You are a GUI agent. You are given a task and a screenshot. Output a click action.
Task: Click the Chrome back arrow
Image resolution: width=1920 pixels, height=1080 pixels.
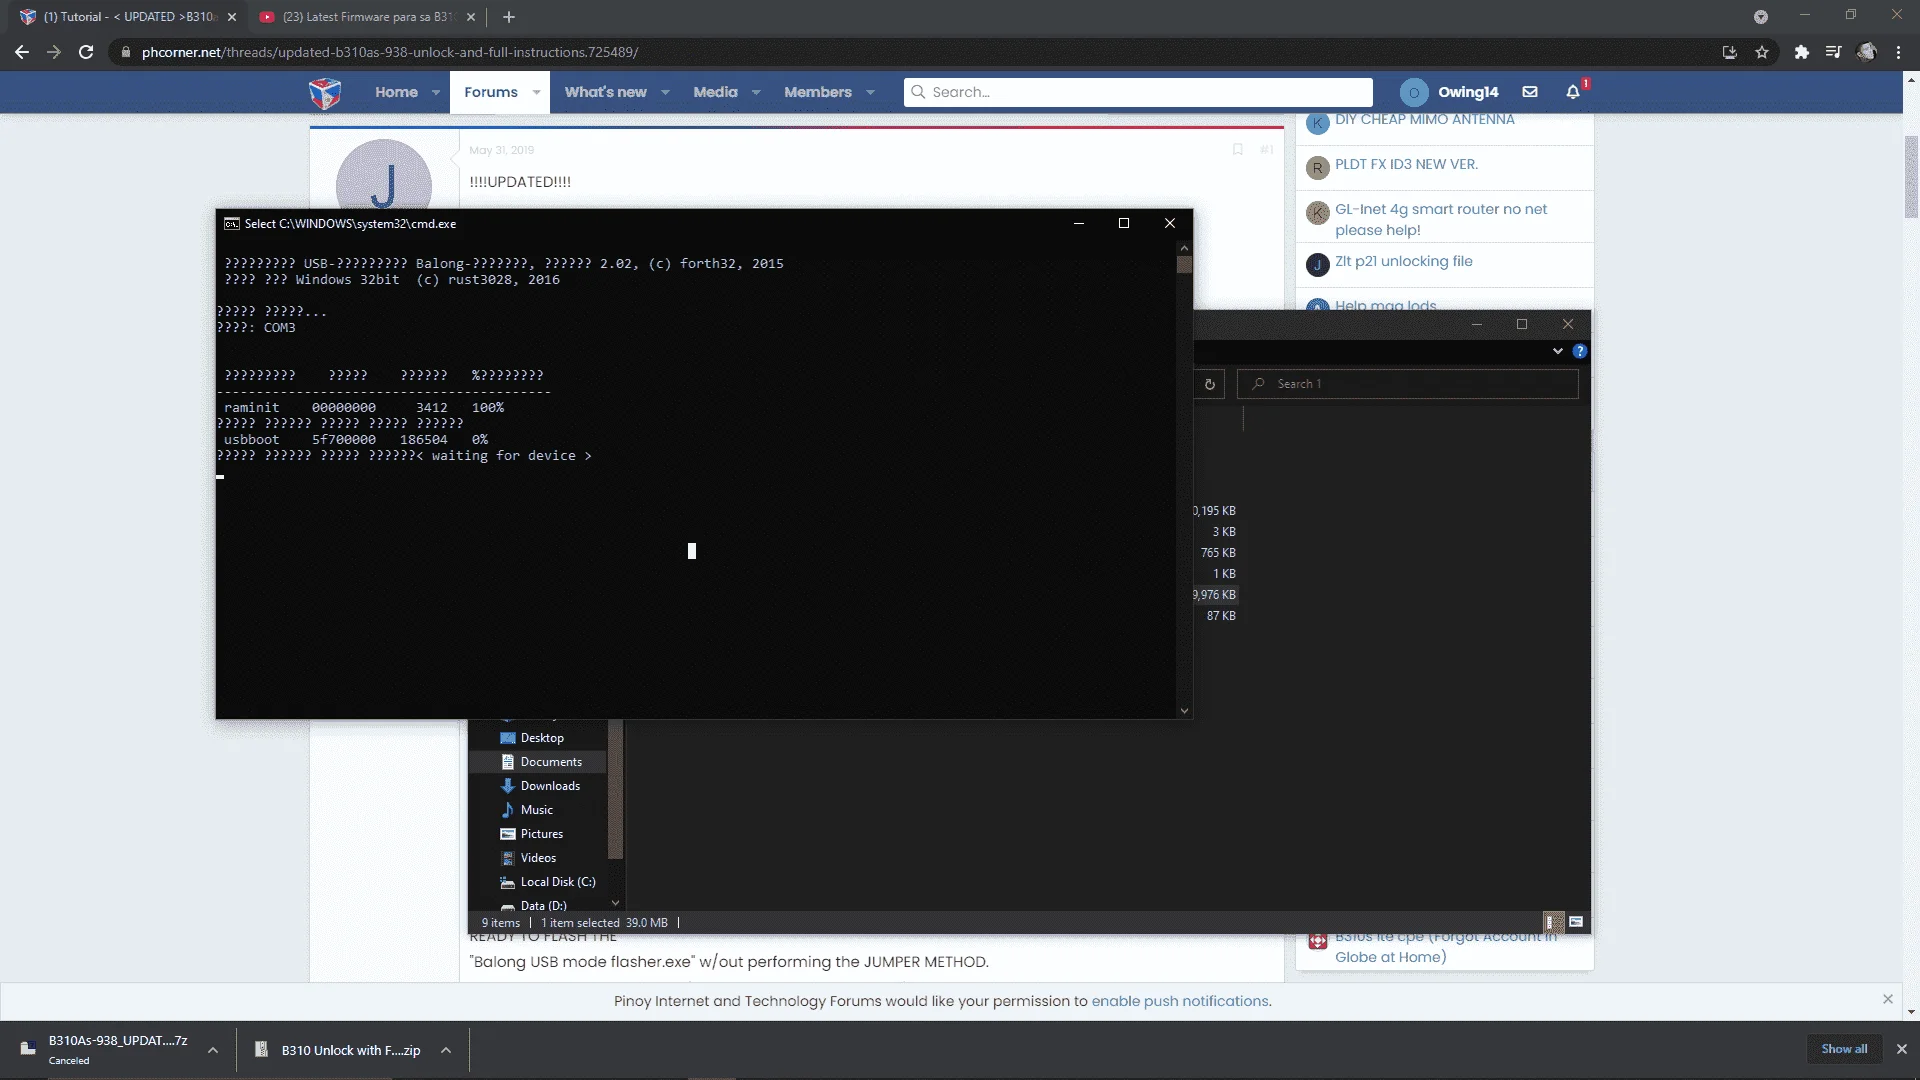(22, 52)
